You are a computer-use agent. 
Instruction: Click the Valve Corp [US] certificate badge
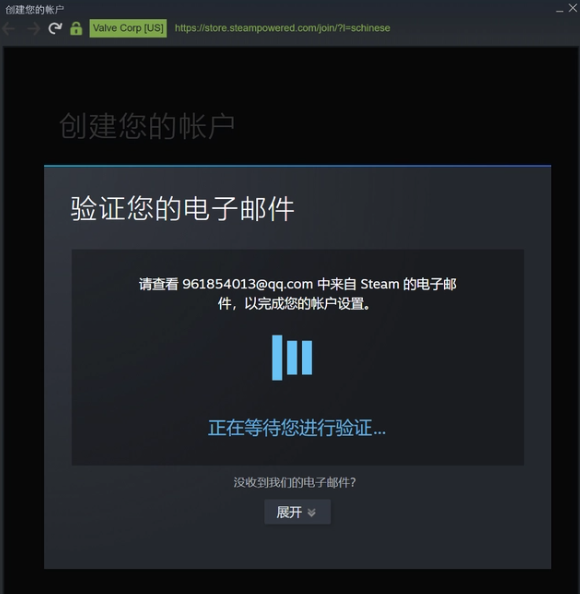click(x=128, y=28)
